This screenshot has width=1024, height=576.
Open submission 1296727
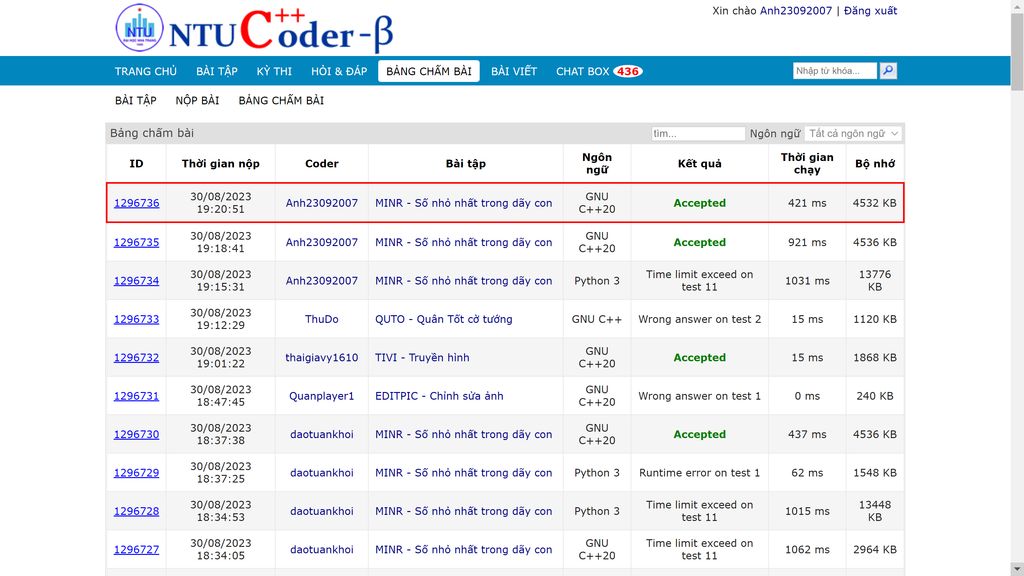pyautogui.click(x=136, y=550)
